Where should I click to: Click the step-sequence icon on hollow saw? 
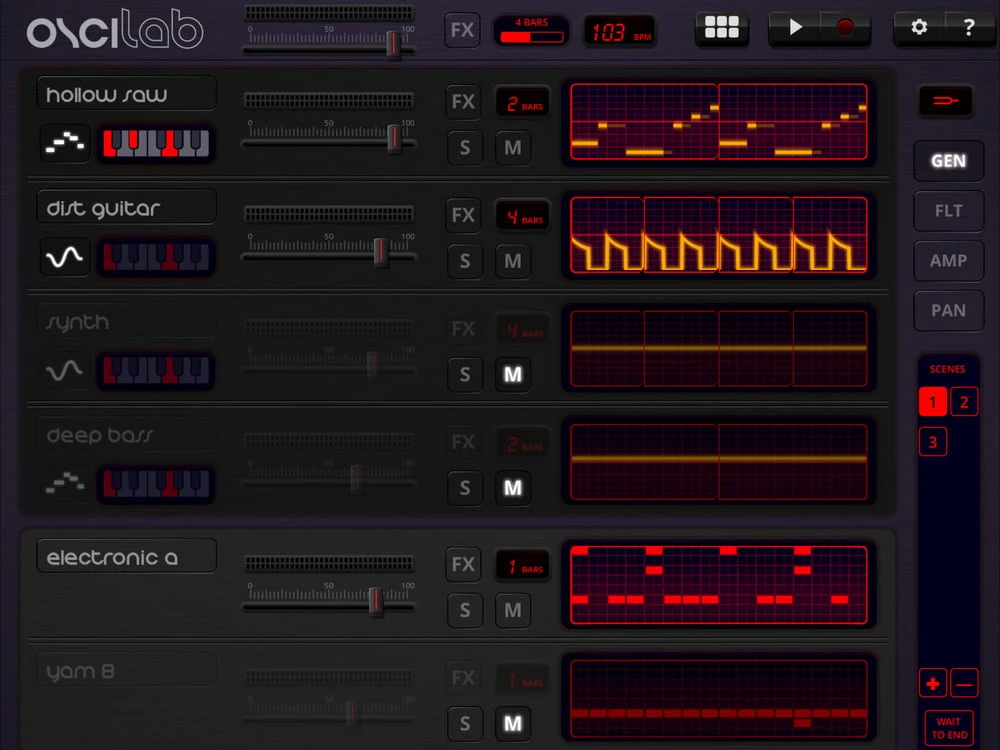tap(65, 144)
